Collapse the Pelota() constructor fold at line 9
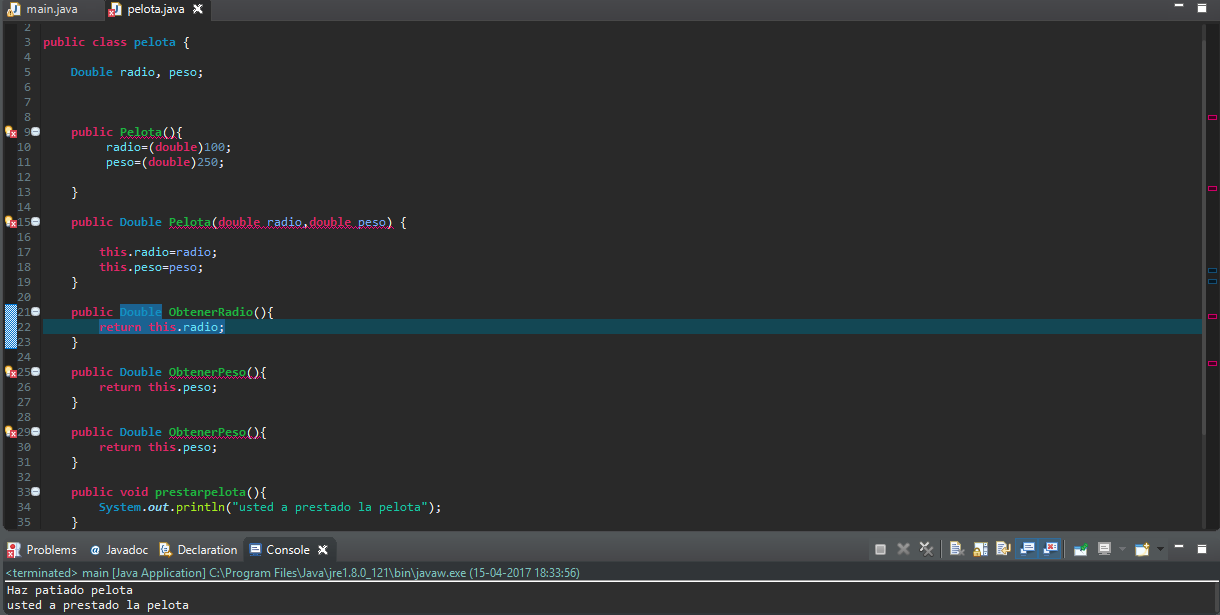 pos(36,132)
